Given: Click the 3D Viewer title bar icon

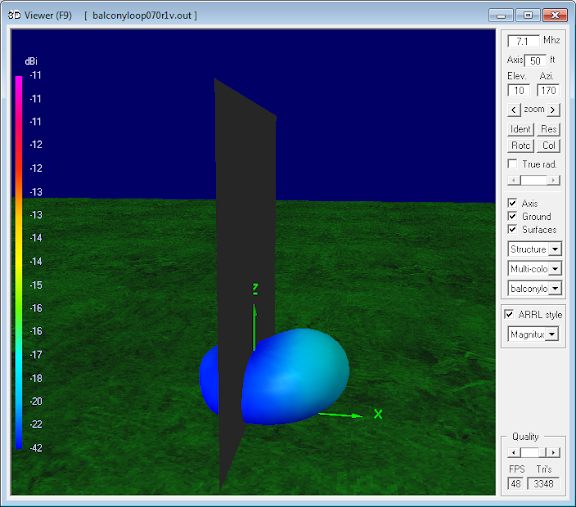Looking at the screenshot, I should click(x=14, y=15).
